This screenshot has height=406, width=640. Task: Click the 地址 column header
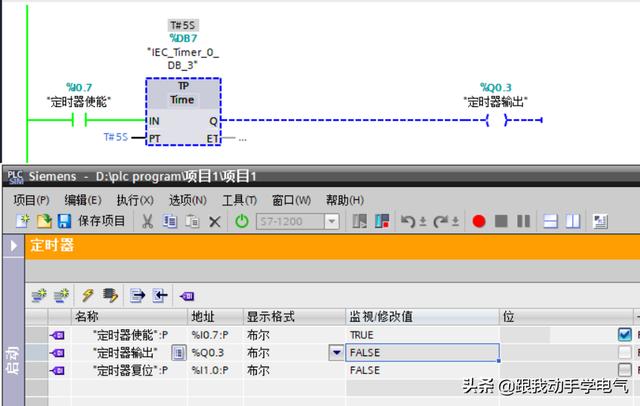point(216,317)
